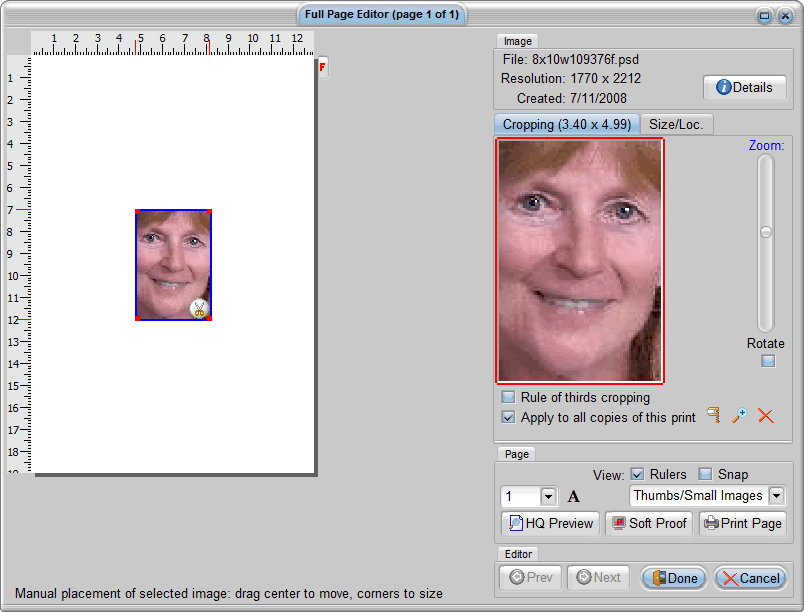Switch to the Size/Loc. tab
Screen dimensions: 804x612
(676, 125)
